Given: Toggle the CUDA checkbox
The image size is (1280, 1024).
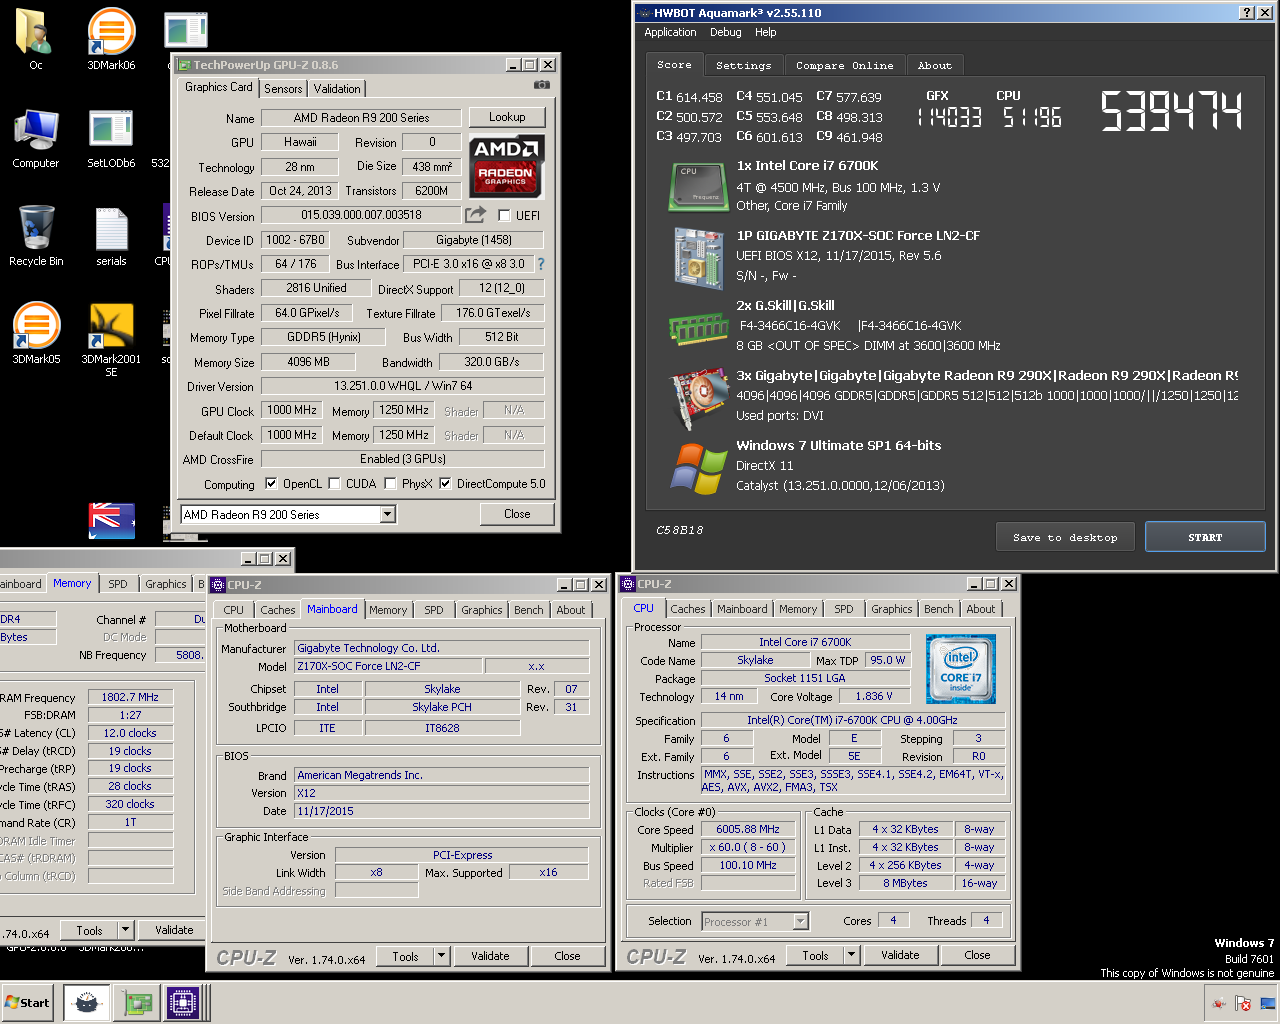Looking at the screenshot, I should [334, 484].
